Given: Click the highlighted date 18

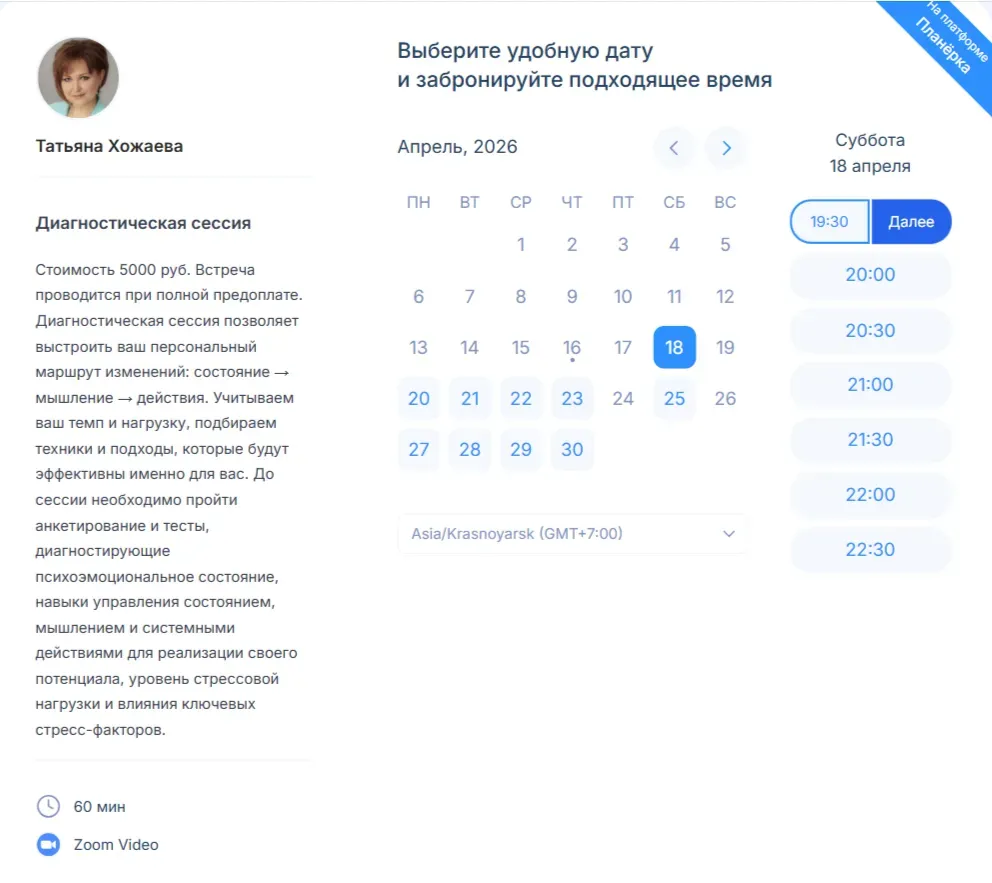Looking at the screenshot, I should tap(674, 346).
